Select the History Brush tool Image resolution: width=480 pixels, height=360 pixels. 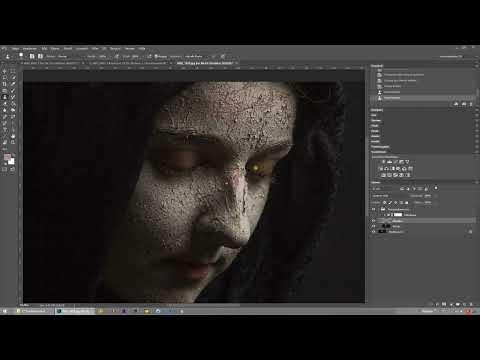click(x=13, y=97)
